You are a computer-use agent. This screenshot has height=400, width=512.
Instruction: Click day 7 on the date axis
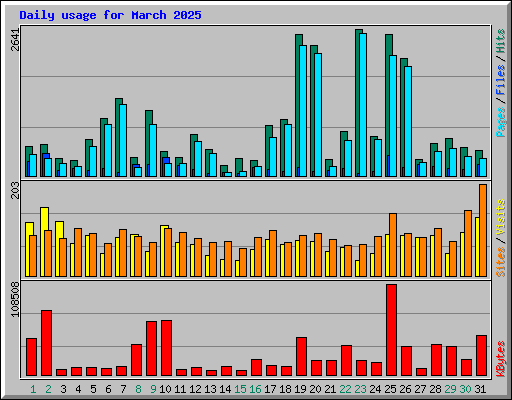pyautogui.click(x=123, y=389)
